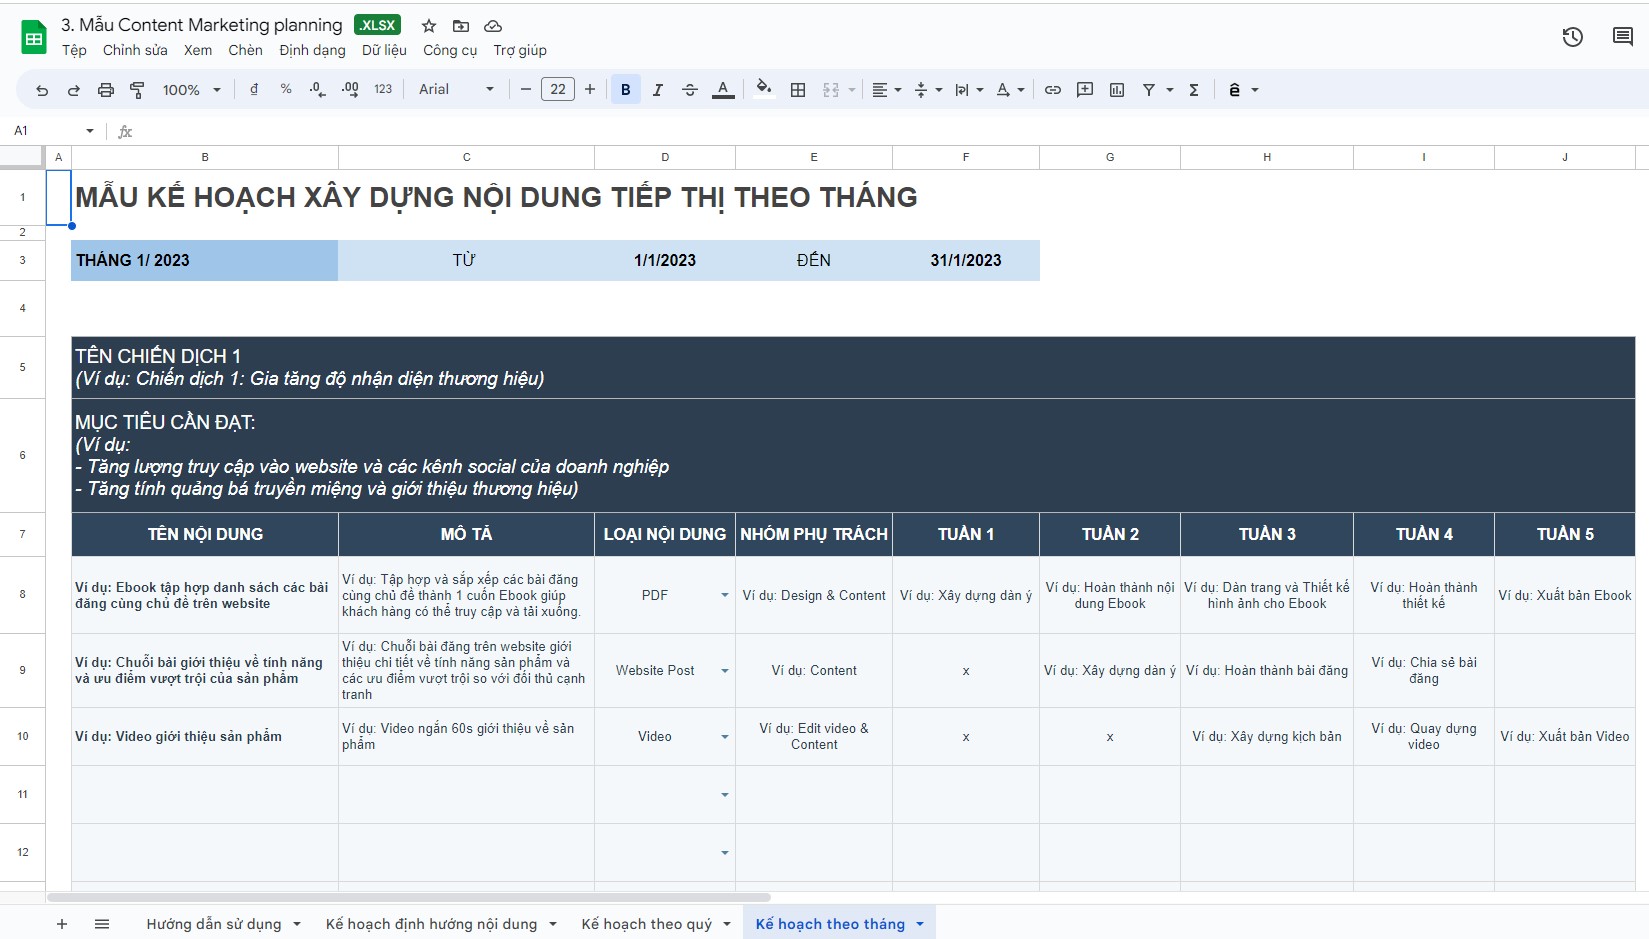Image resolution: width=1649 pixels, height=939 pixels.
Task: Switch to Kế hoạch định hướng nội dung sheet
Action: [431, 924]
